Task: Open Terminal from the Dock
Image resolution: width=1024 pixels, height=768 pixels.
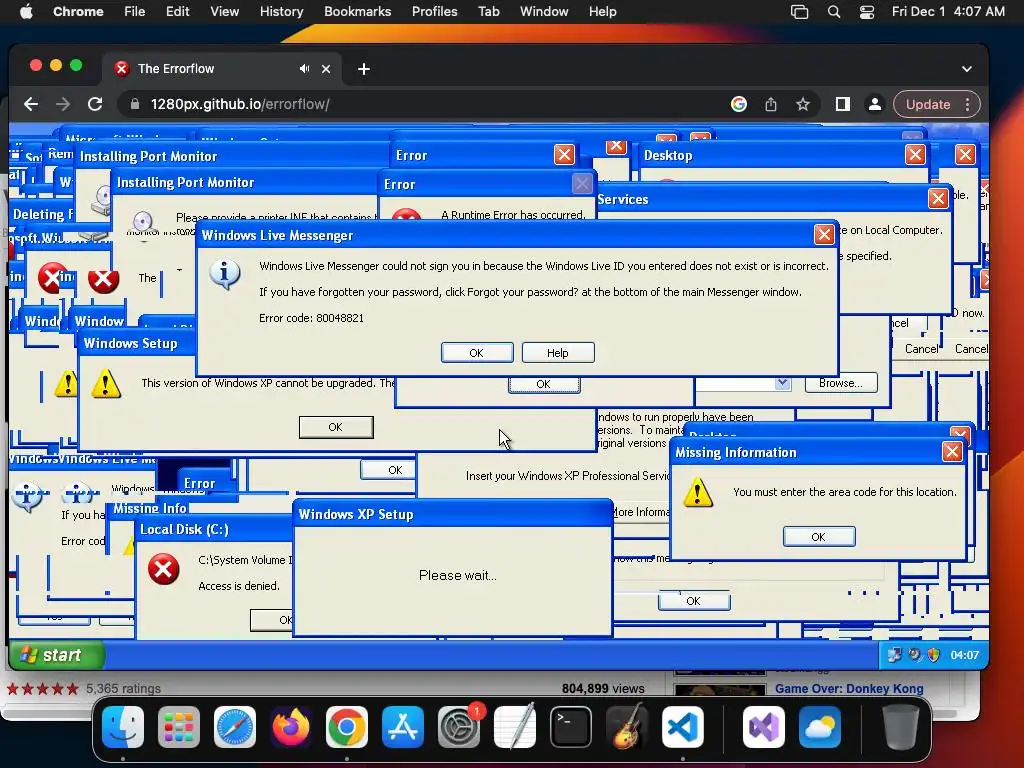Action: (571, 727)
